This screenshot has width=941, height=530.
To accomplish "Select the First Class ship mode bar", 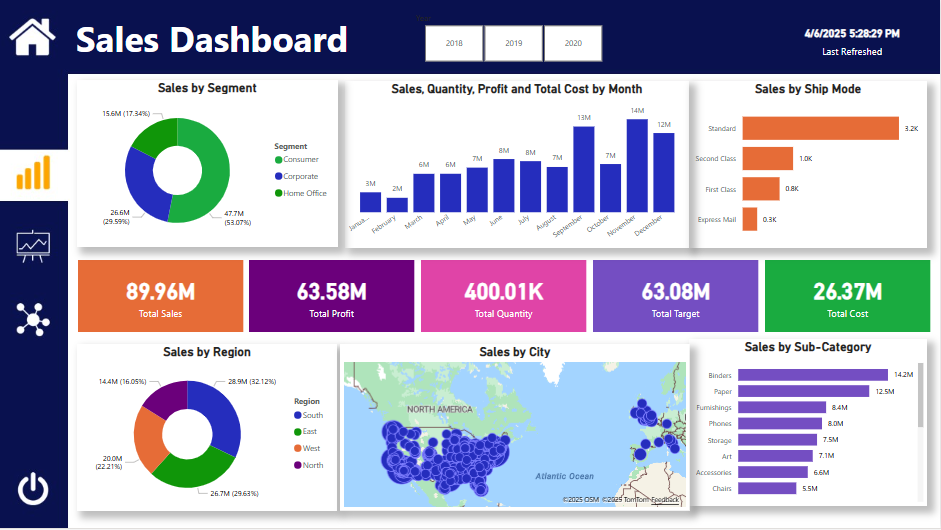I will pyautogui.click(x=761, y=189).
